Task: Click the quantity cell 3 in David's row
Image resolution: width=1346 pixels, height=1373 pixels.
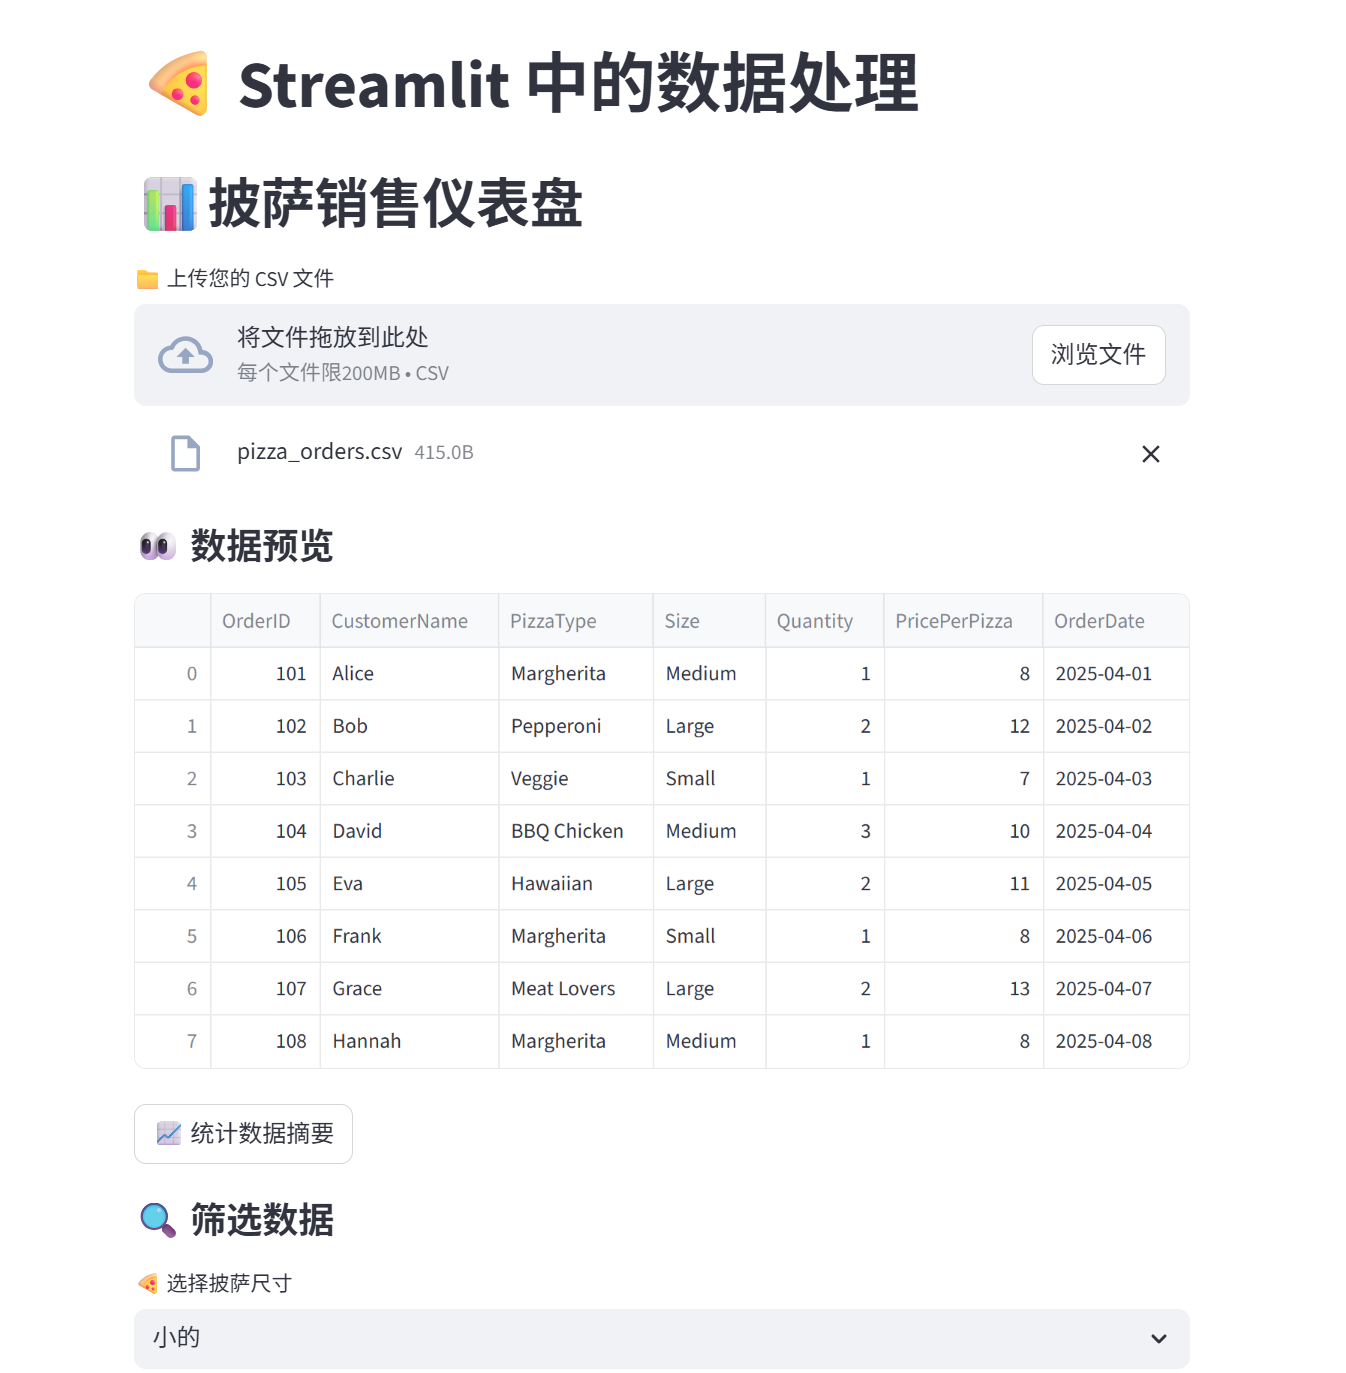Action: click(825, 831)
